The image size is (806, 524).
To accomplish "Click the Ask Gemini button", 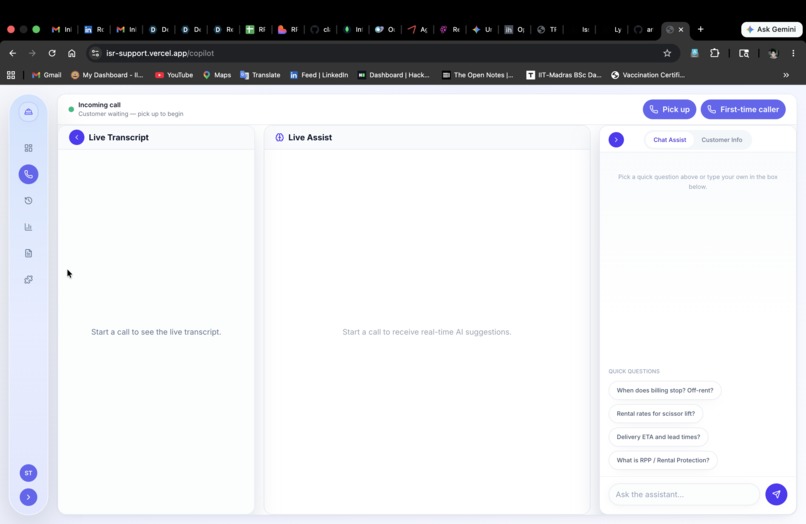I will click(771, 29).
